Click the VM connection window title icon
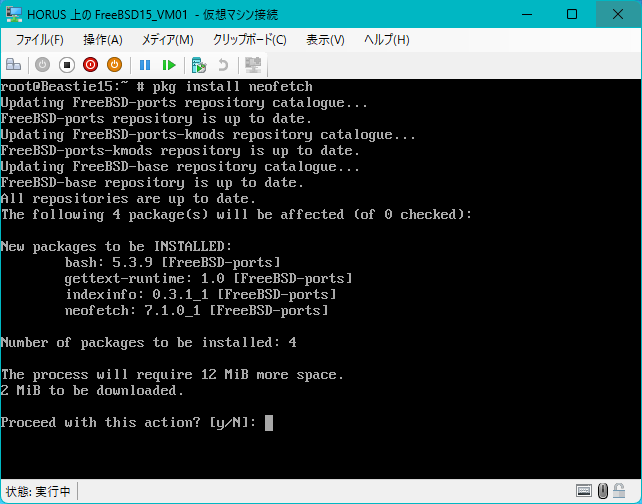The image size is (642, 504). tap(14, 14)
